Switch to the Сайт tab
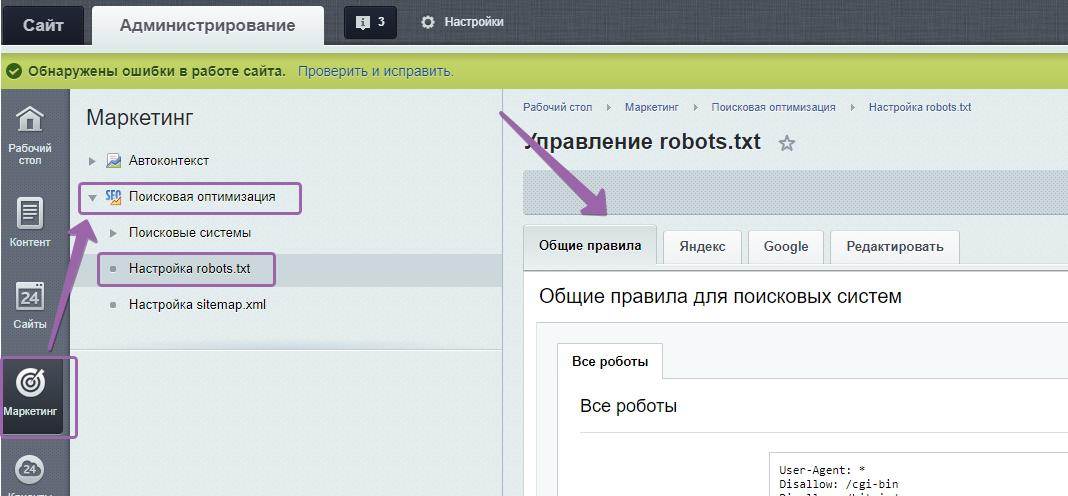This screenshot has width=1068, height=496. (43, 25)
